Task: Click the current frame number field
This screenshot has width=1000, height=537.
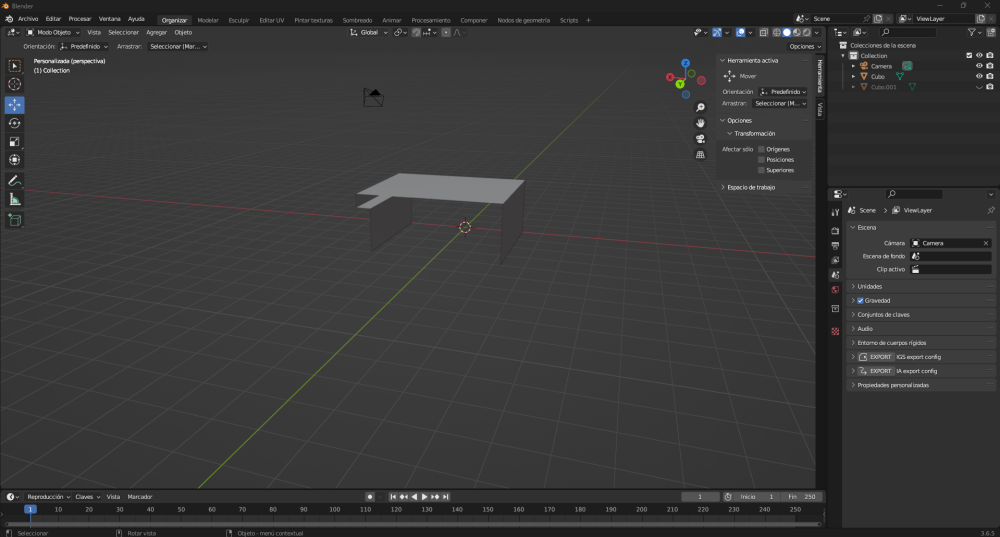Action: click(700, 497)
